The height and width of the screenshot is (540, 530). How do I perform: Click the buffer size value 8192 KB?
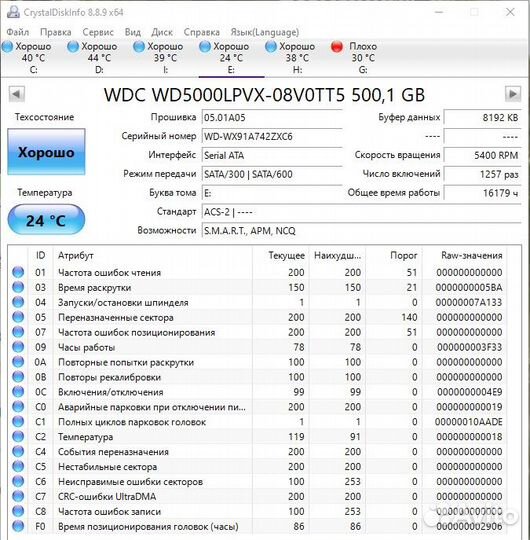point(482,118)
